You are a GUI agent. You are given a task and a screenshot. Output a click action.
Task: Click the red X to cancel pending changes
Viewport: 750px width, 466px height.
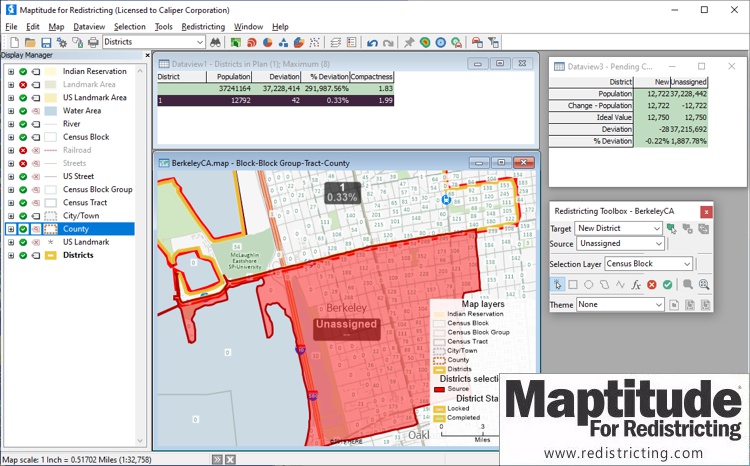point(651,284)
